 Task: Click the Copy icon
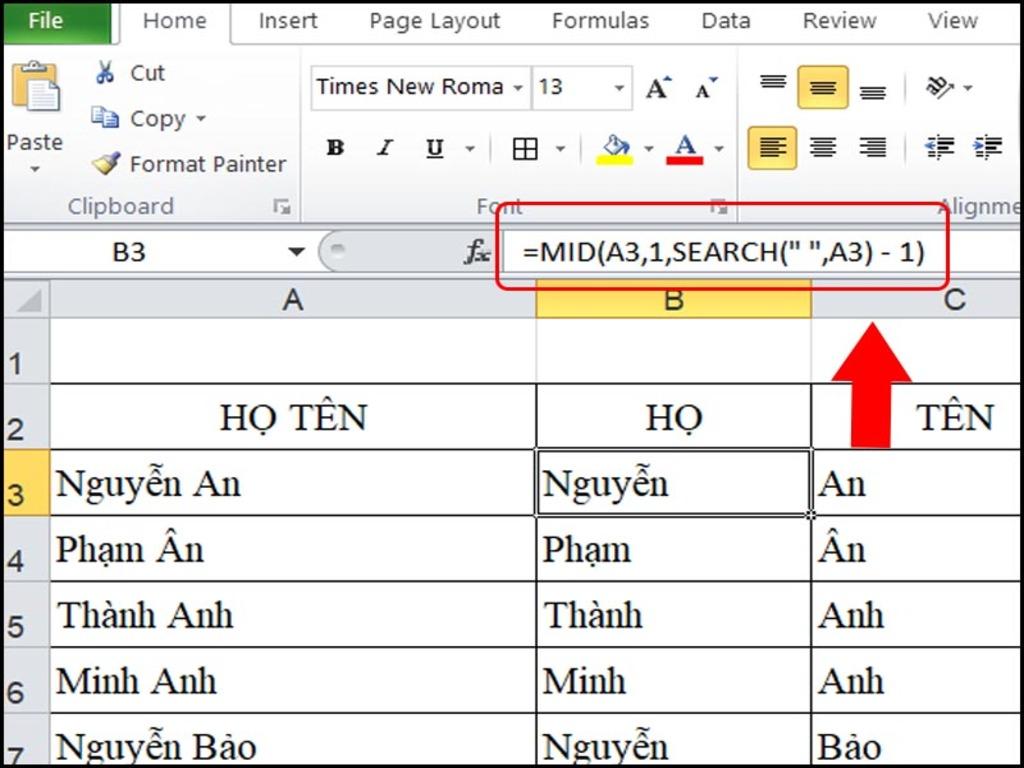point(105,118)
